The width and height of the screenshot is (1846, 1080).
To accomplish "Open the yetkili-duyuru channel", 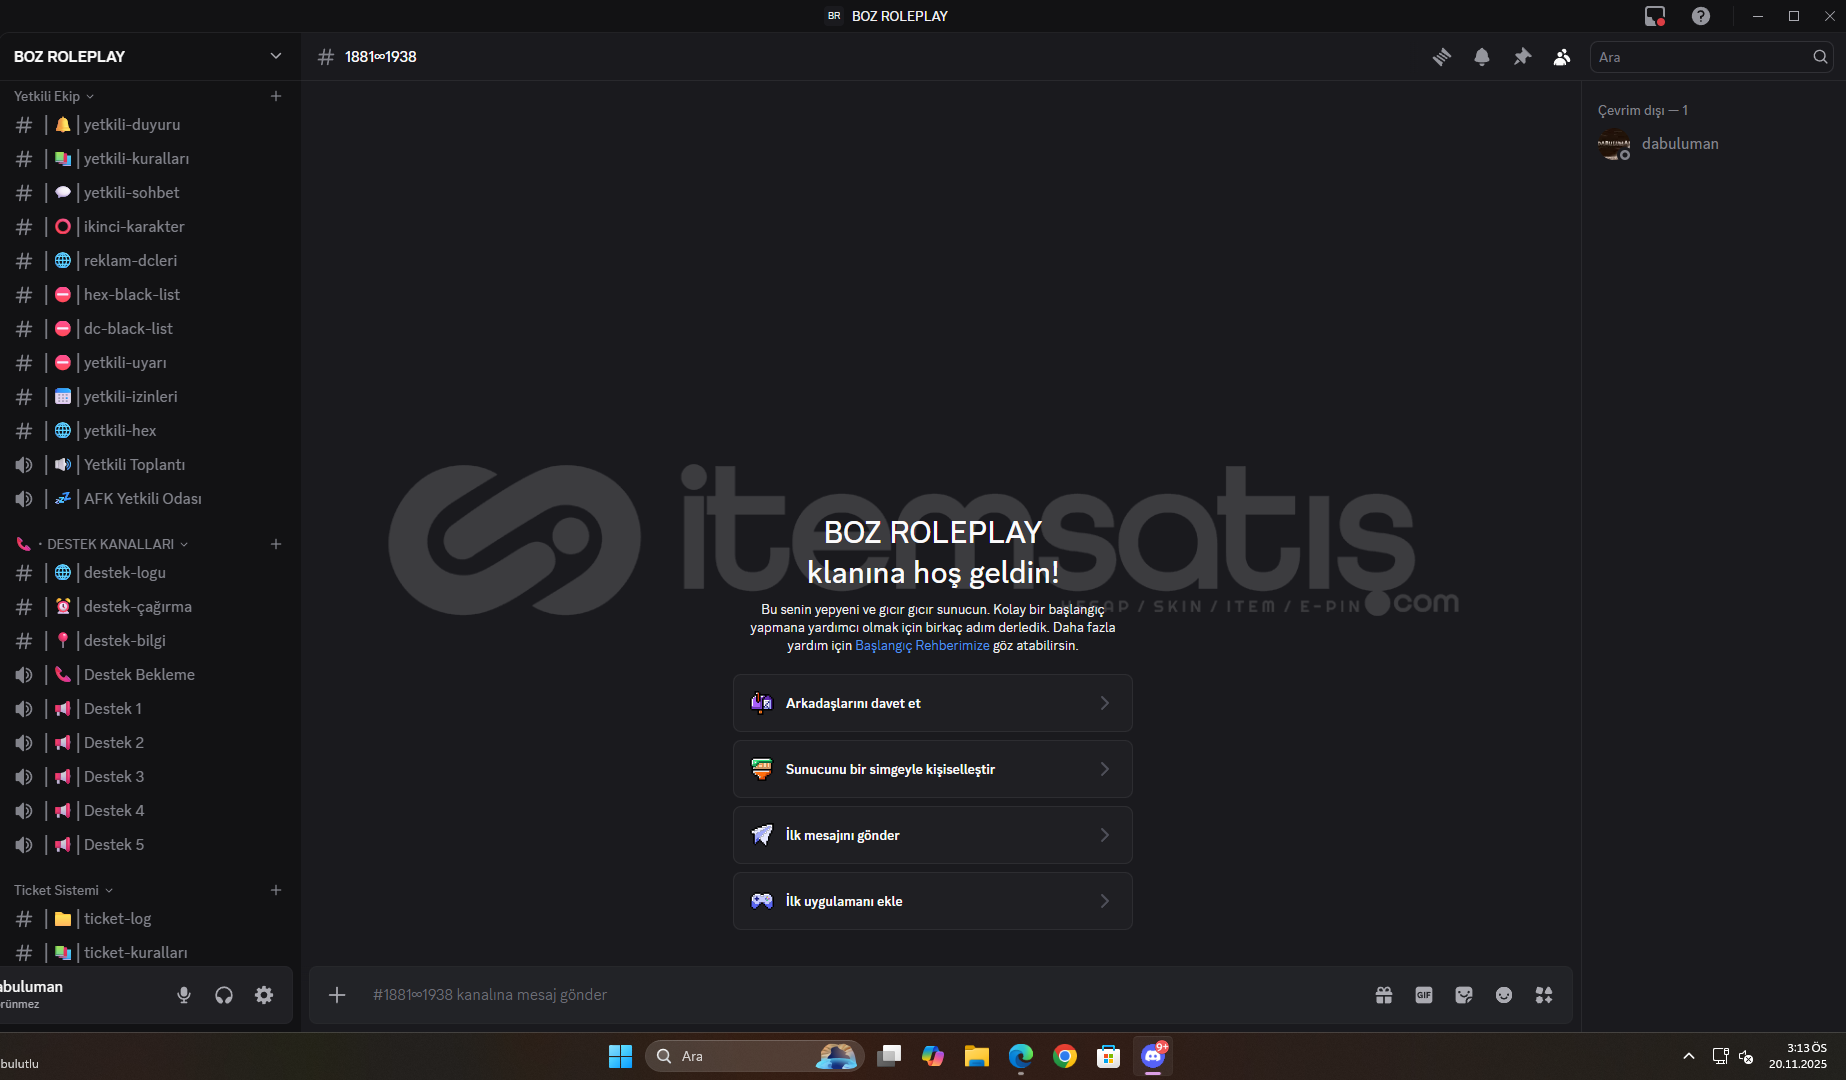I will coord(148,125).
